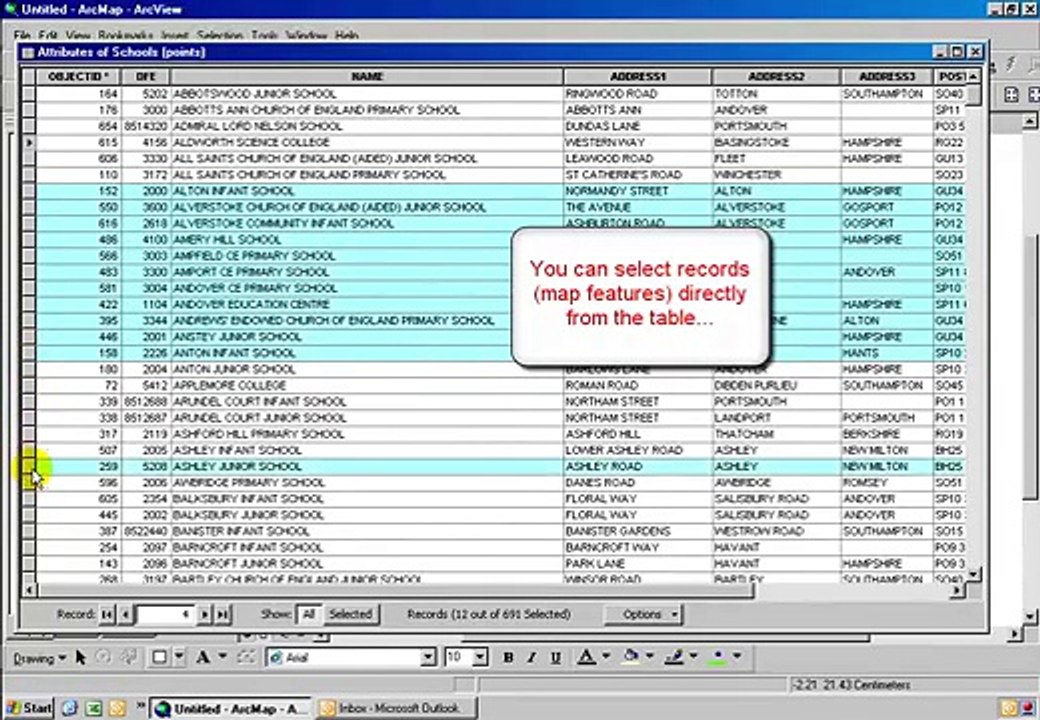Click the cell BANISTER GARDENS

[637, 532]
